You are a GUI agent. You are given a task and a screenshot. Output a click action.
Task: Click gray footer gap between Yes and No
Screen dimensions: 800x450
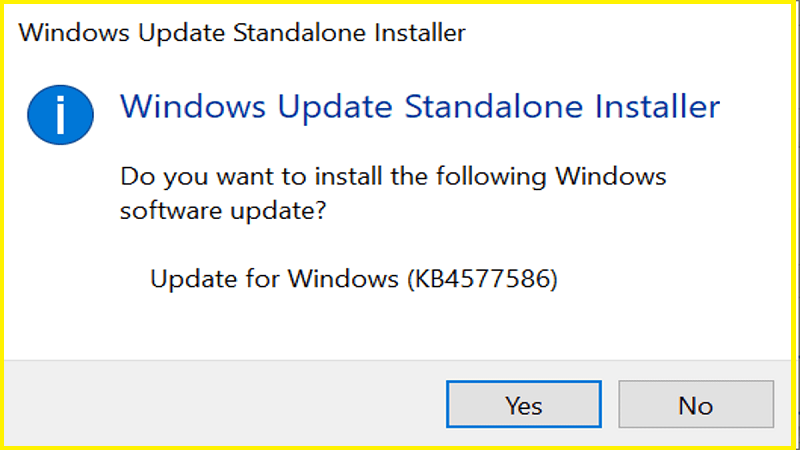(609, 405)
